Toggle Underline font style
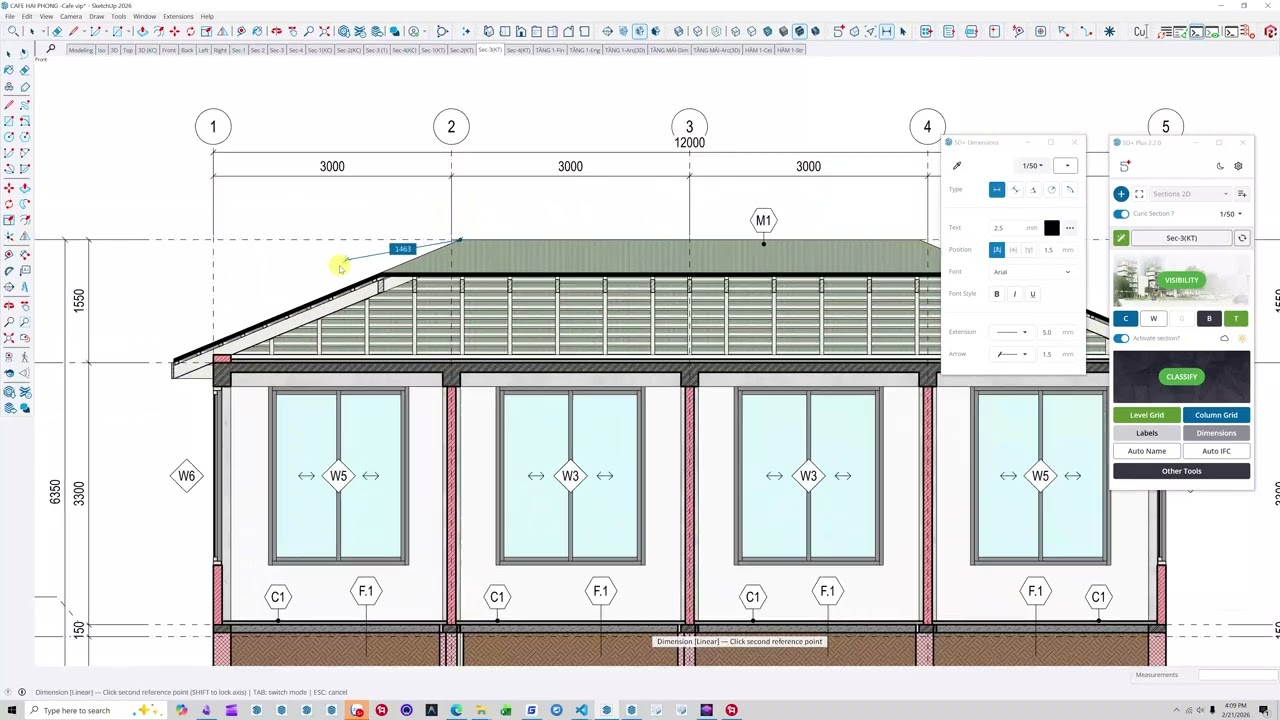The image size is (1280, 720). click(x=1033, y=294)
